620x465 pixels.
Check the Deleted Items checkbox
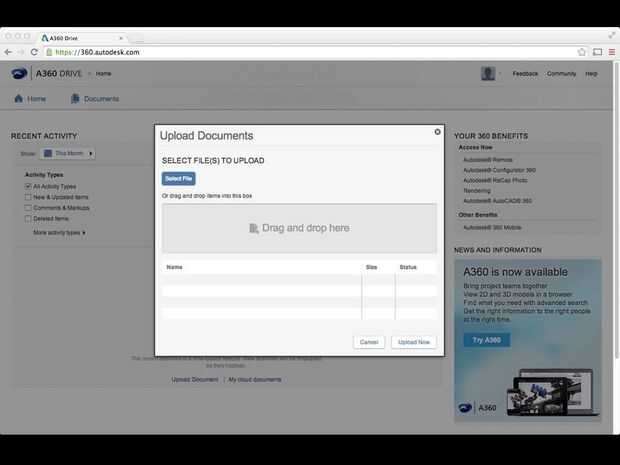(28, 218)
